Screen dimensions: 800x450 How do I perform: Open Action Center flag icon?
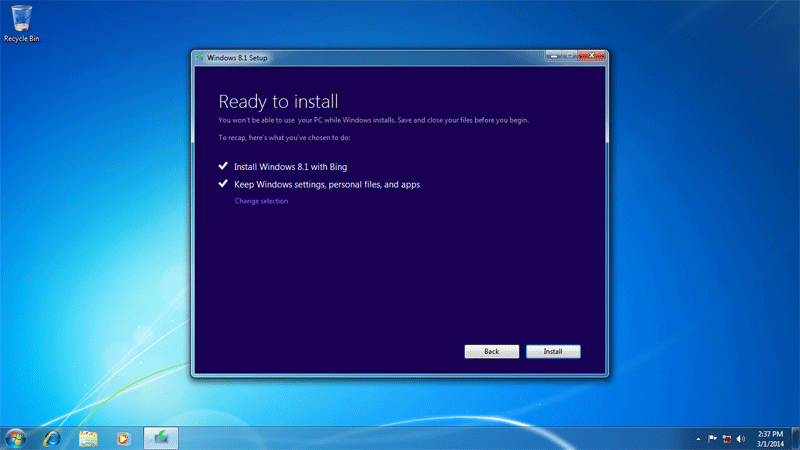(x=712, y=439)
